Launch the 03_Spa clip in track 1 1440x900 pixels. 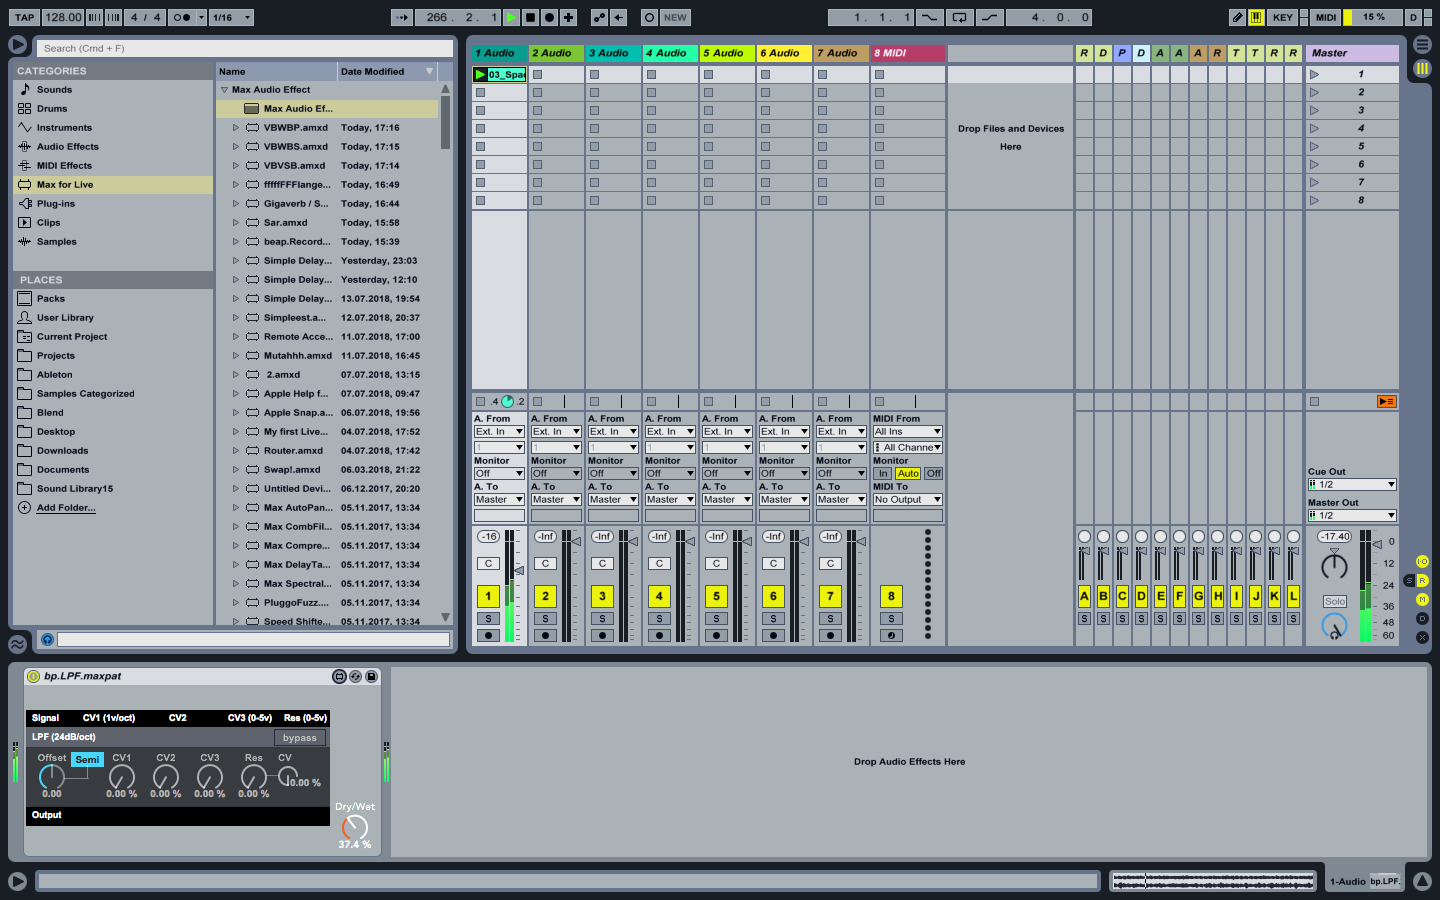coord(480,74)
